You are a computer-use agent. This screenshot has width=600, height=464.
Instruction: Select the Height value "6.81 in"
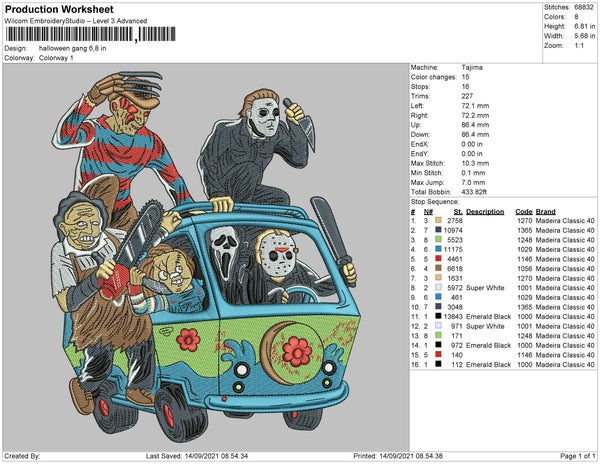point(585,26)
